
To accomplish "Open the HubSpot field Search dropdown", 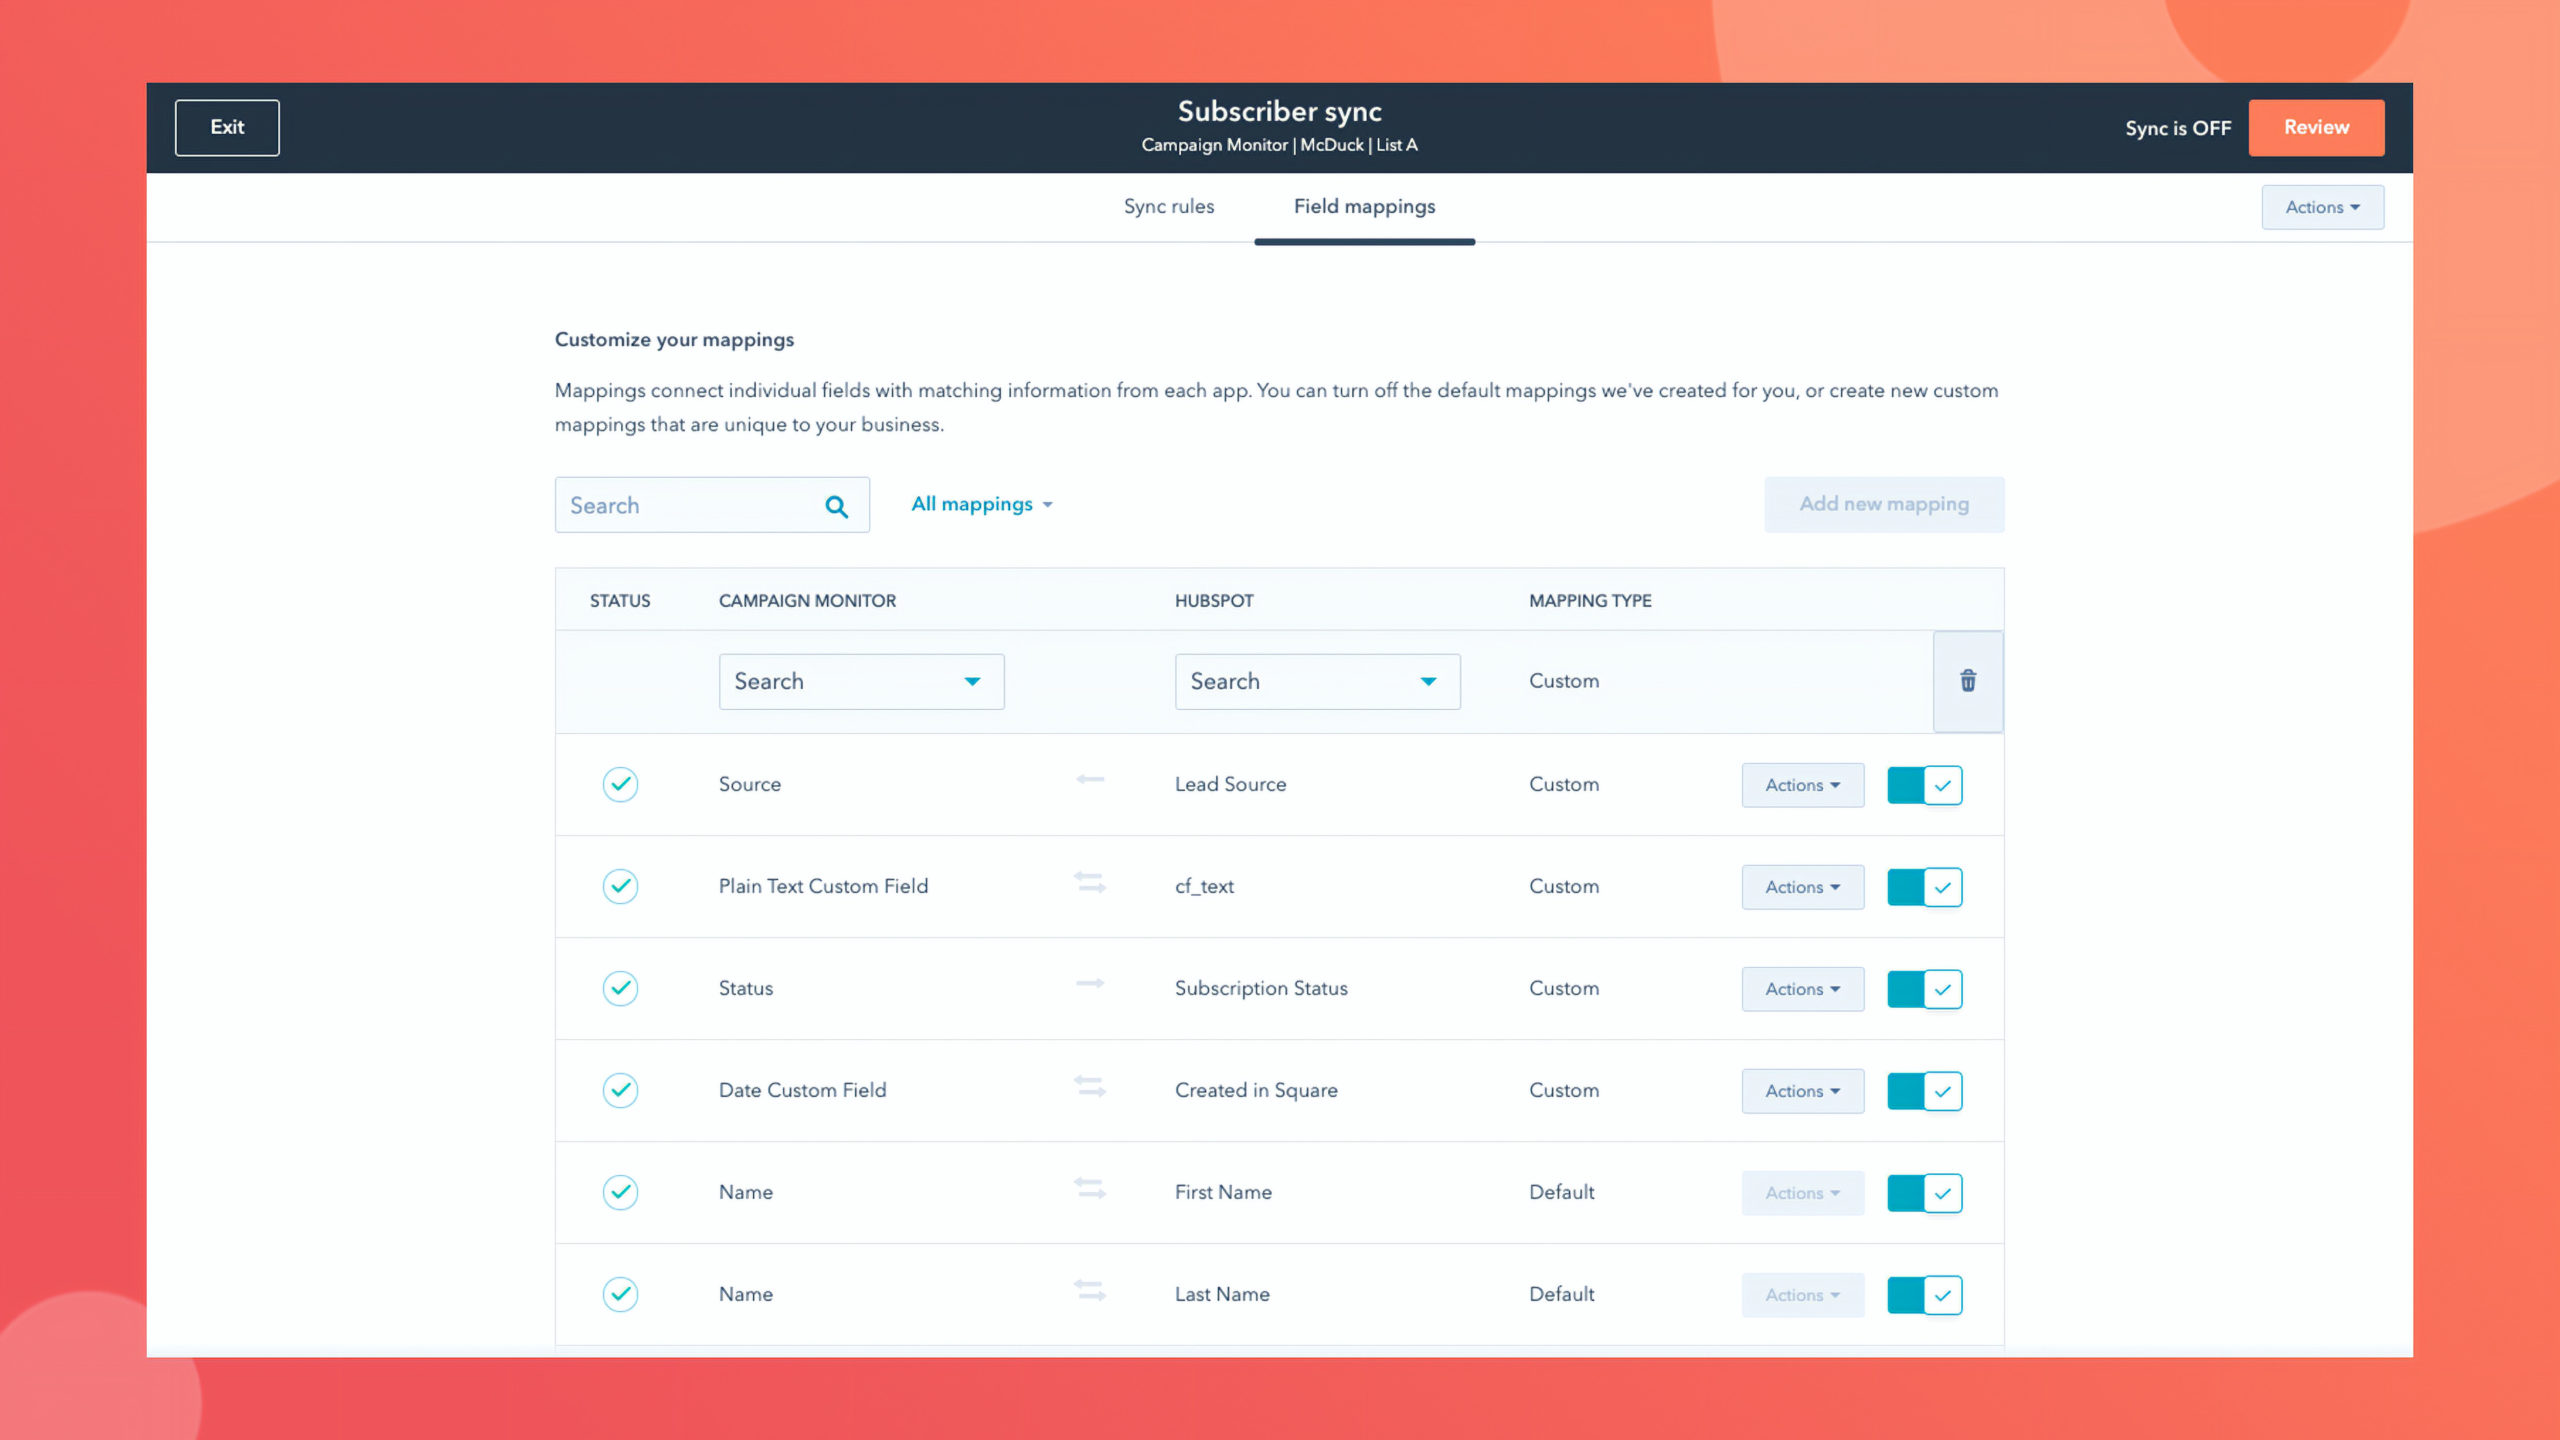I will click(x=1317, y=682).
